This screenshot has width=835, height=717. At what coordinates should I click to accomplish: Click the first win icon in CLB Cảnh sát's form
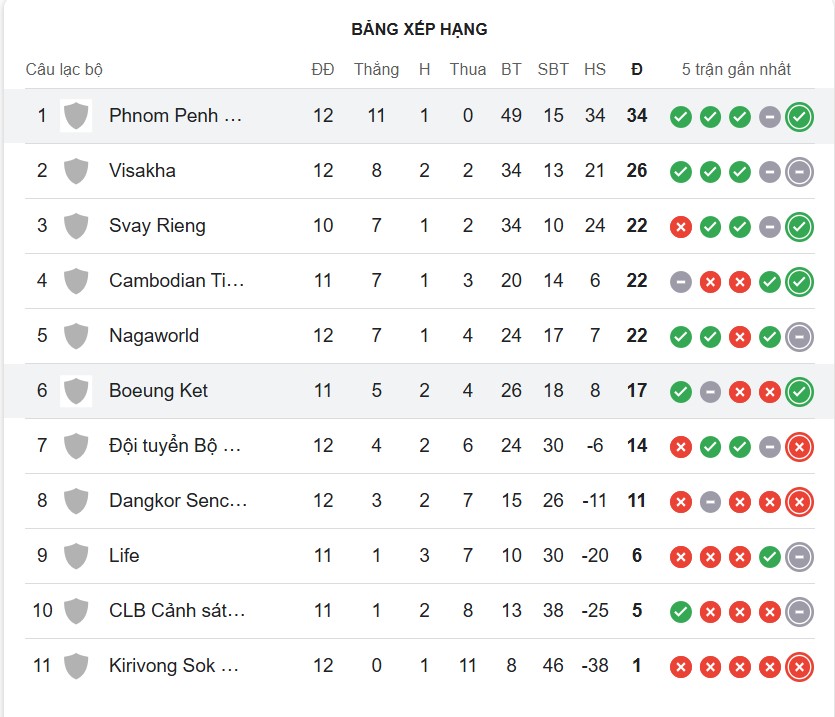click(681, 611)
